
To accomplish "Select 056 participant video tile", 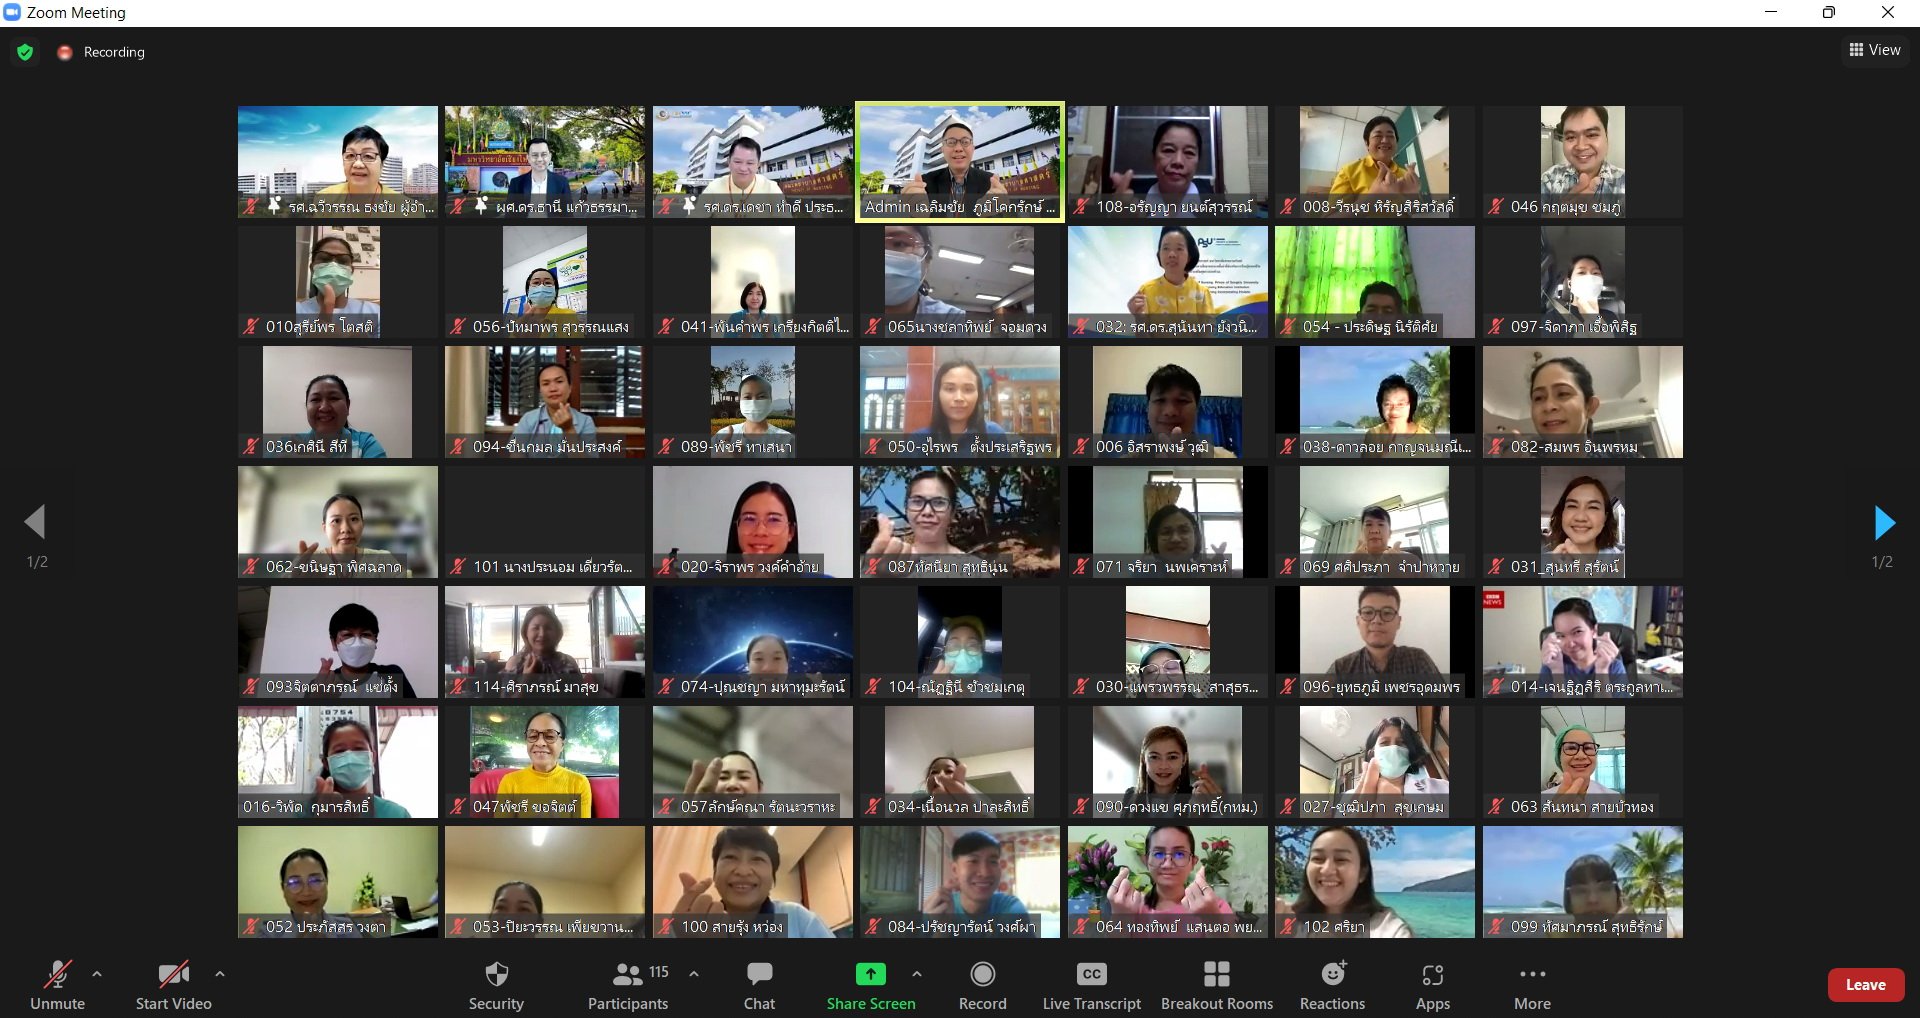I will [545, 282].
